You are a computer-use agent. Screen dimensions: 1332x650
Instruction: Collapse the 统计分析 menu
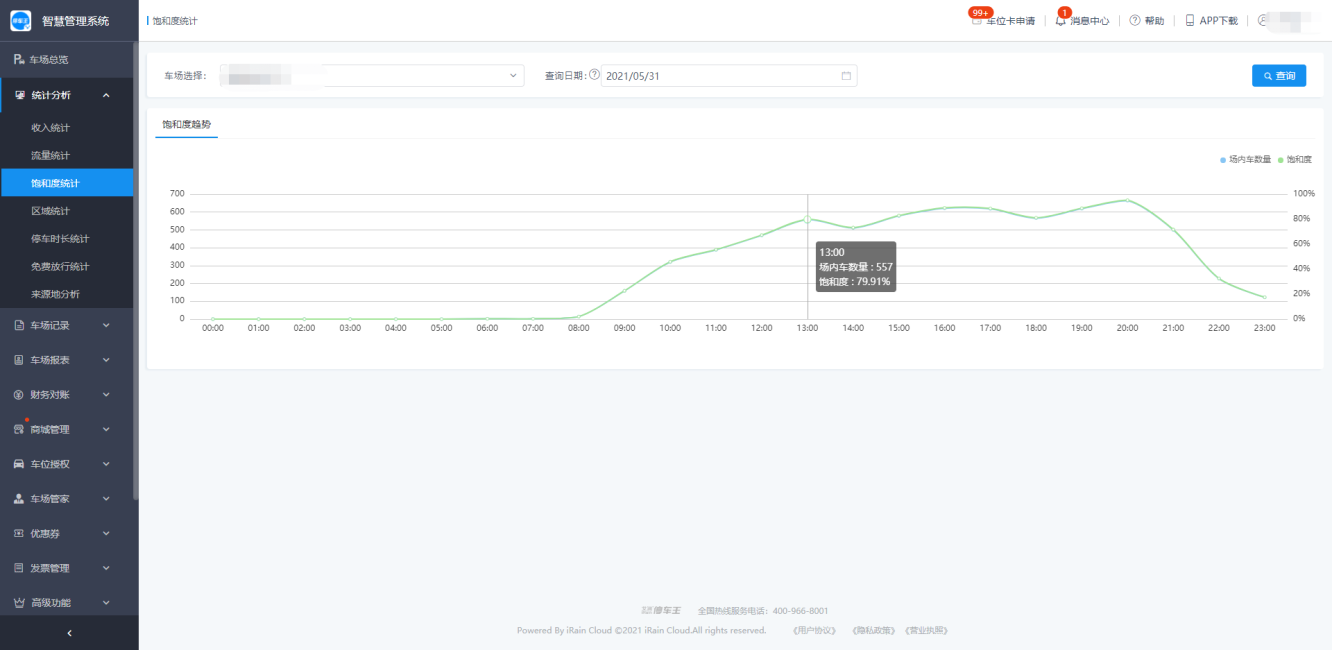click(68, 95)
